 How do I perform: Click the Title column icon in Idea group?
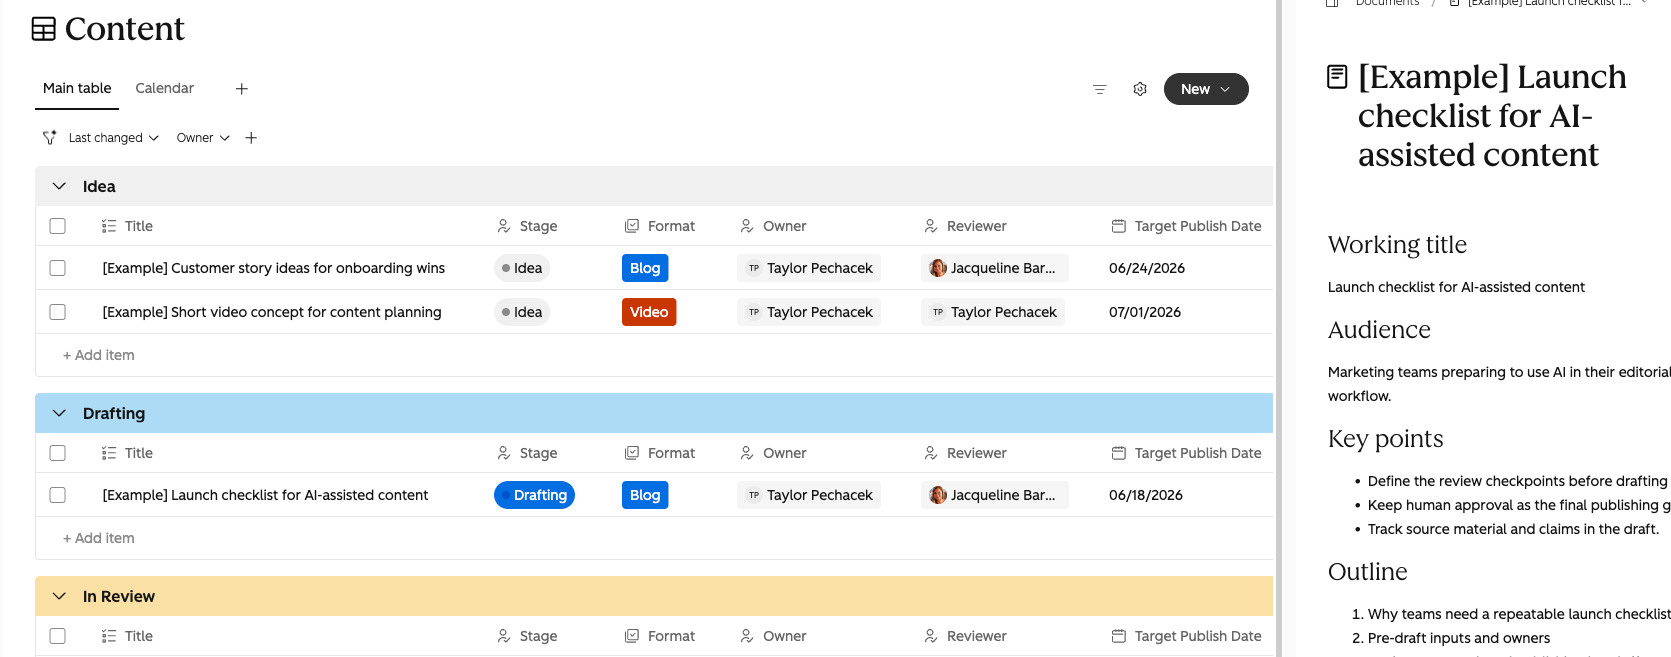tap(109, 226)
